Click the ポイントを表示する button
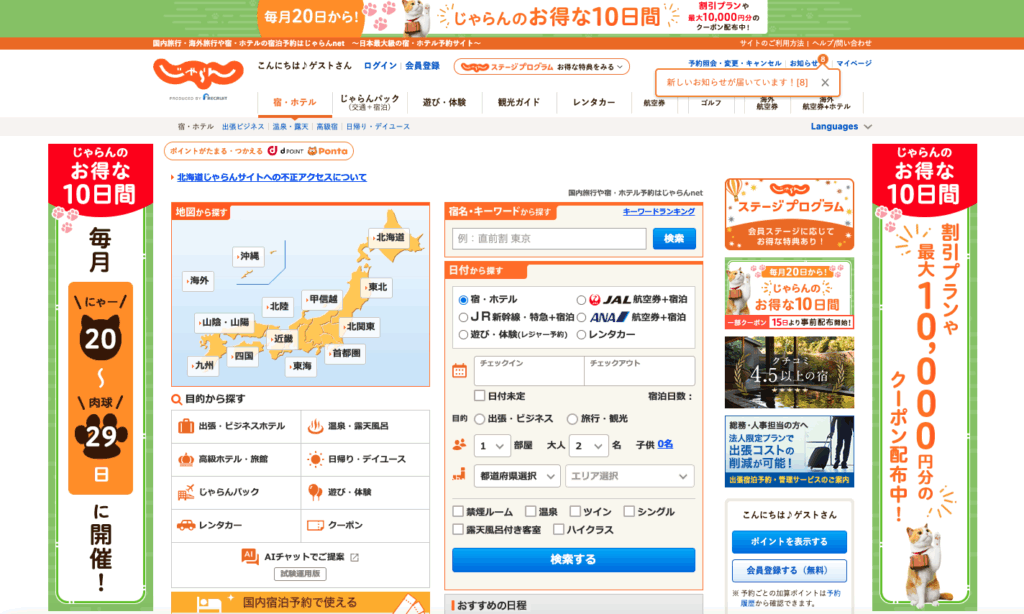 [x=789, y=541]
